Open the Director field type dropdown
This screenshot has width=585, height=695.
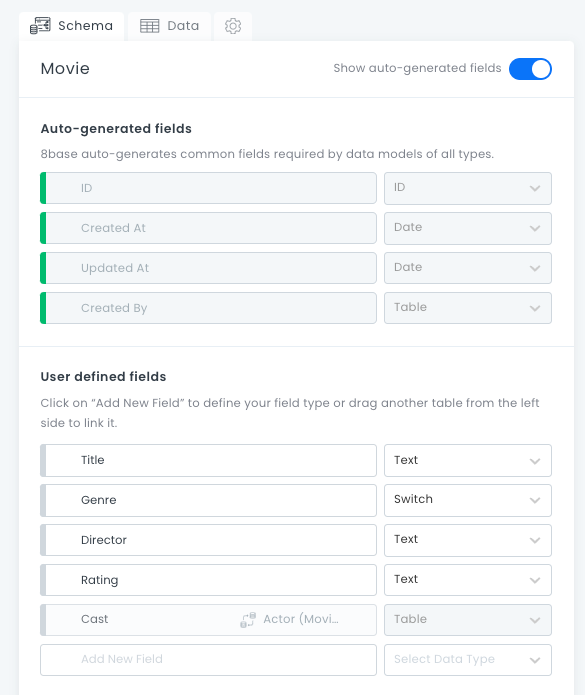(x=468, y=540)
